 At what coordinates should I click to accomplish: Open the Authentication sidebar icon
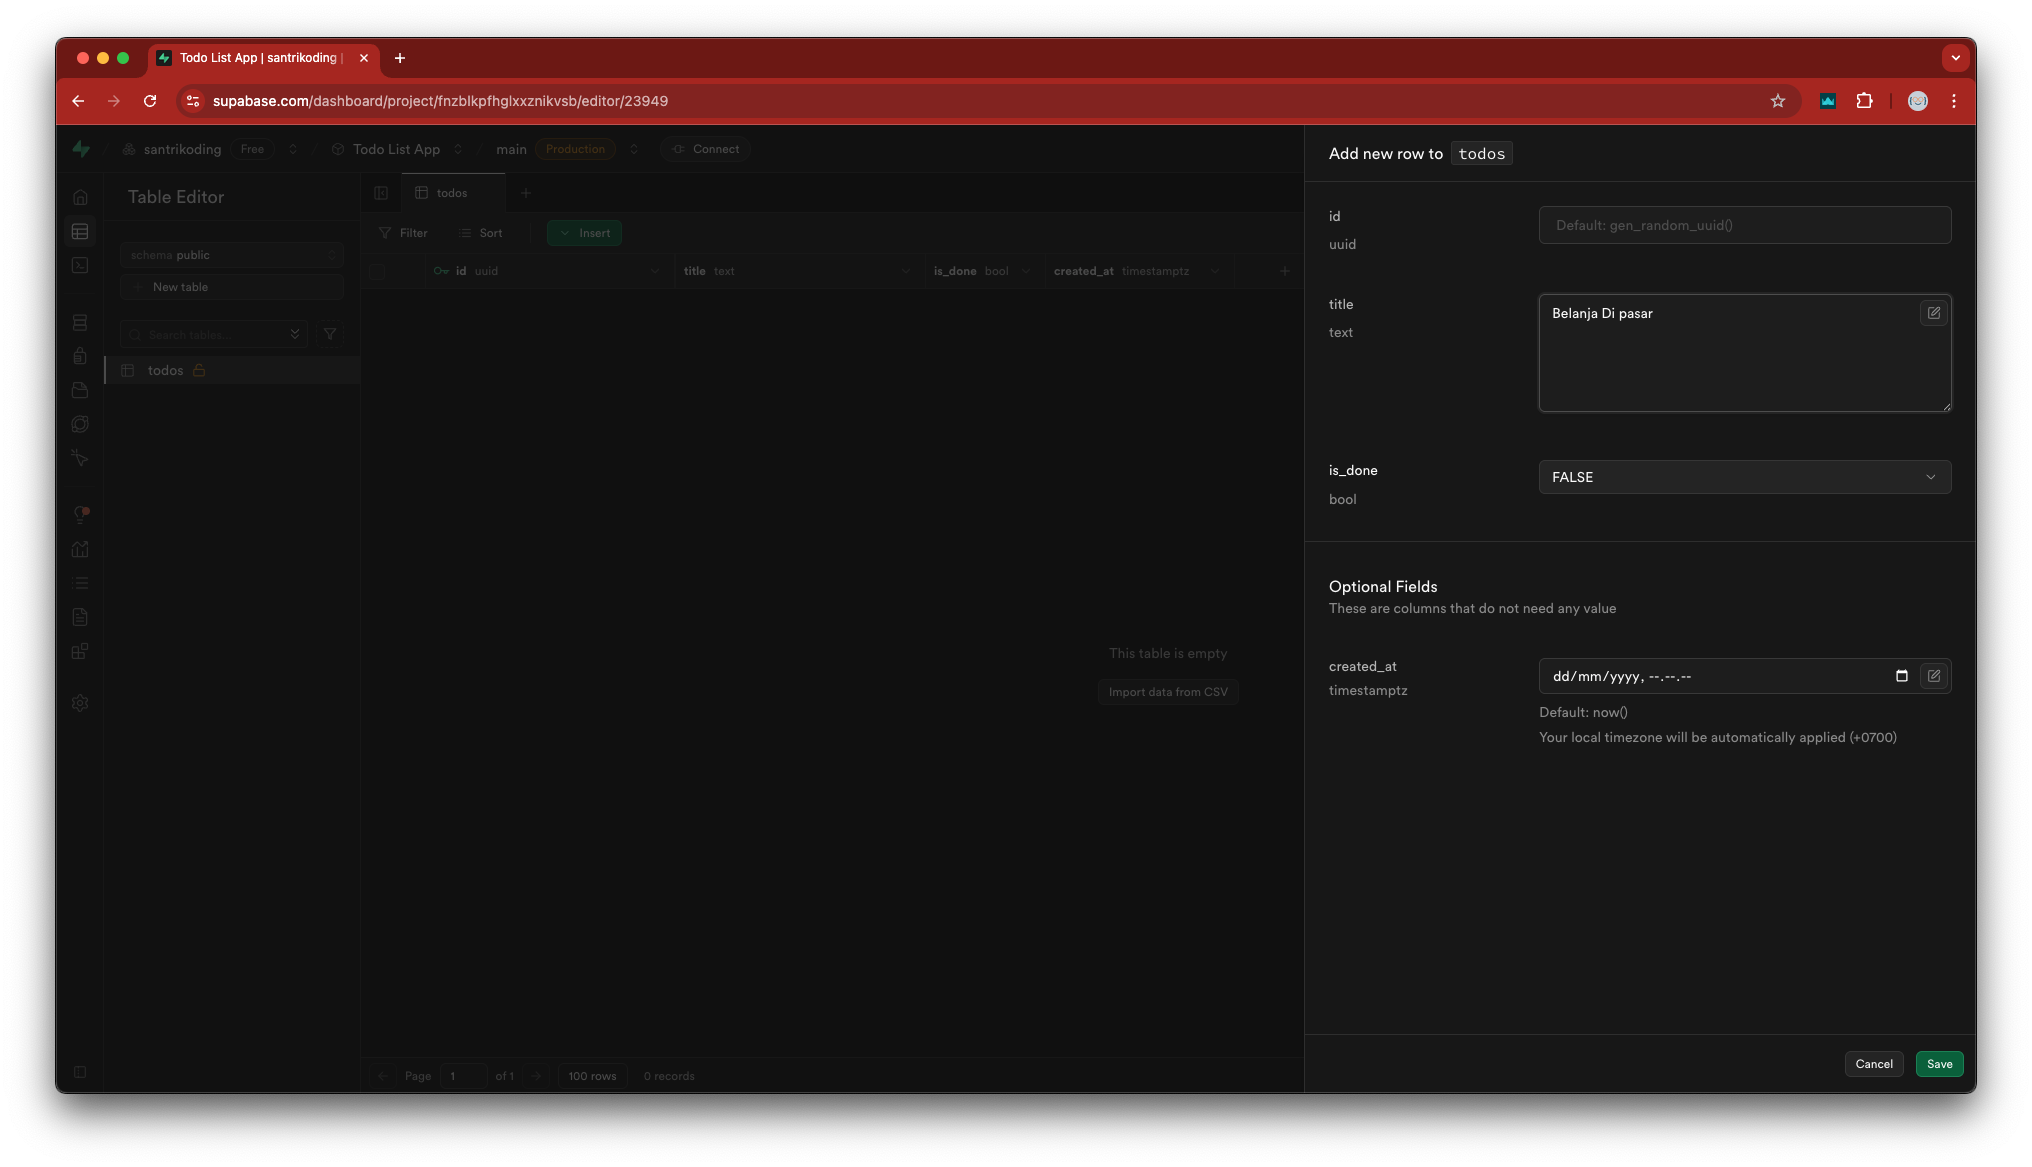80,356
